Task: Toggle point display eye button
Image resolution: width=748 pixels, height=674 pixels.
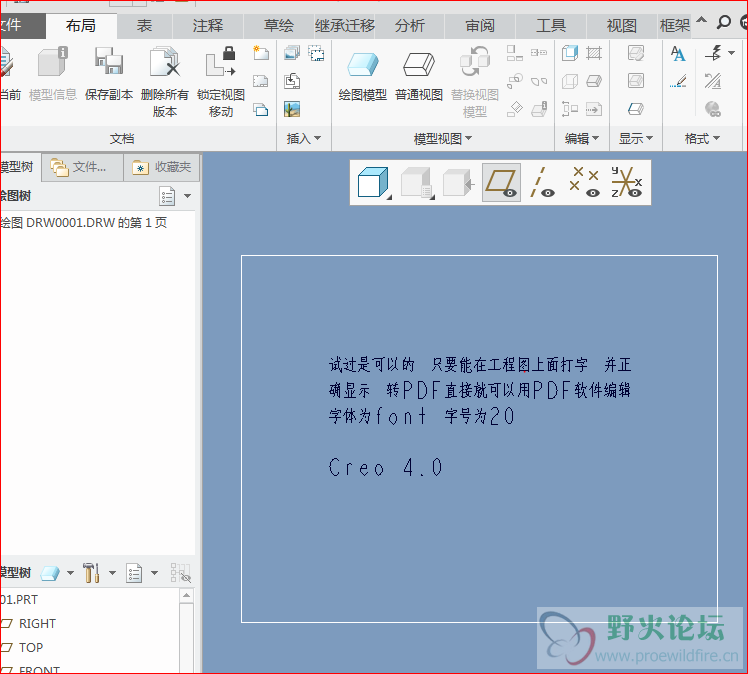Action: pyautogui.click(x=584, y=183)
